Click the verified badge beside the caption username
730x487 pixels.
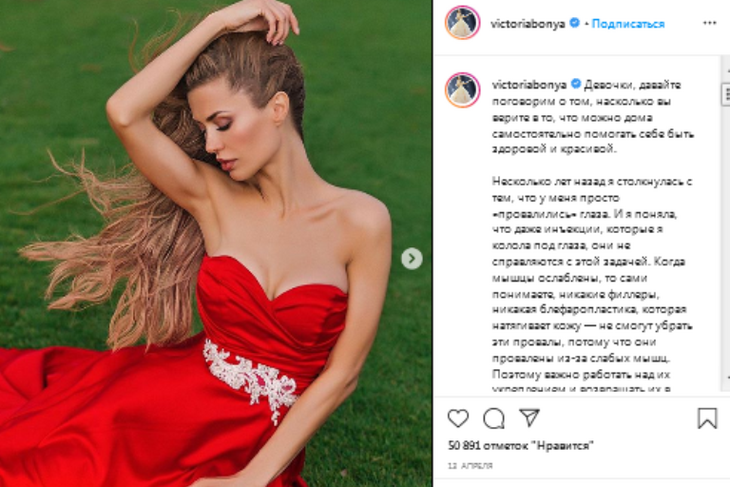pos(576,84)
